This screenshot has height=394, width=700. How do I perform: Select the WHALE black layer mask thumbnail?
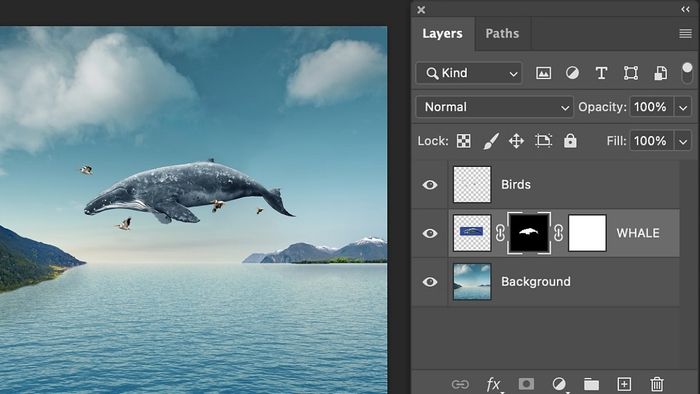(x=529, y=233)
